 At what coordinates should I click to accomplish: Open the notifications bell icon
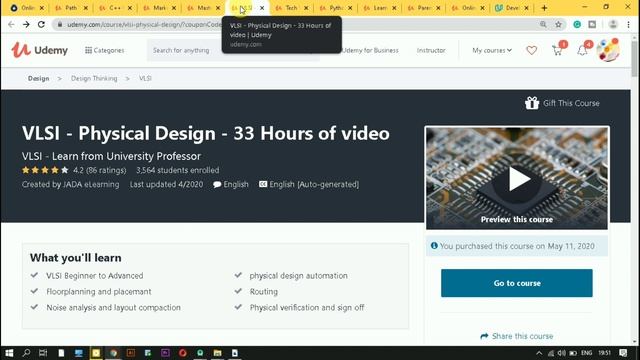(582, 50)
